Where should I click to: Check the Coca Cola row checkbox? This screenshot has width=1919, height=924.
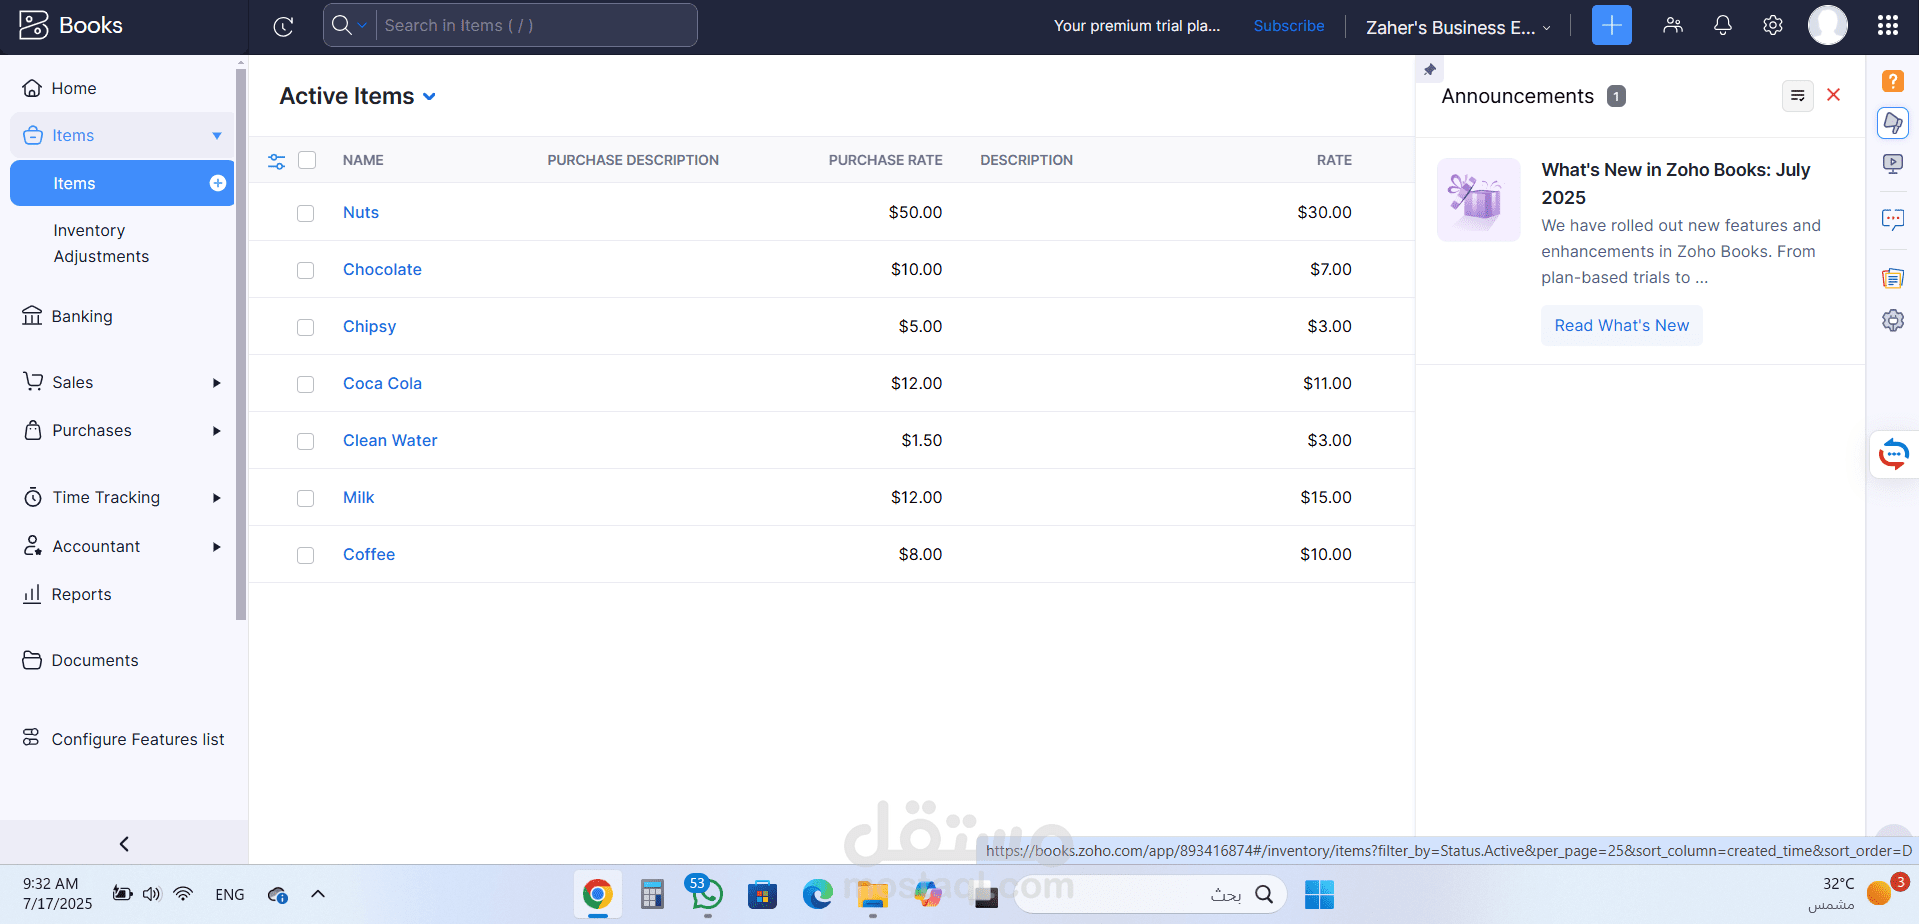(x=306, y=384)
